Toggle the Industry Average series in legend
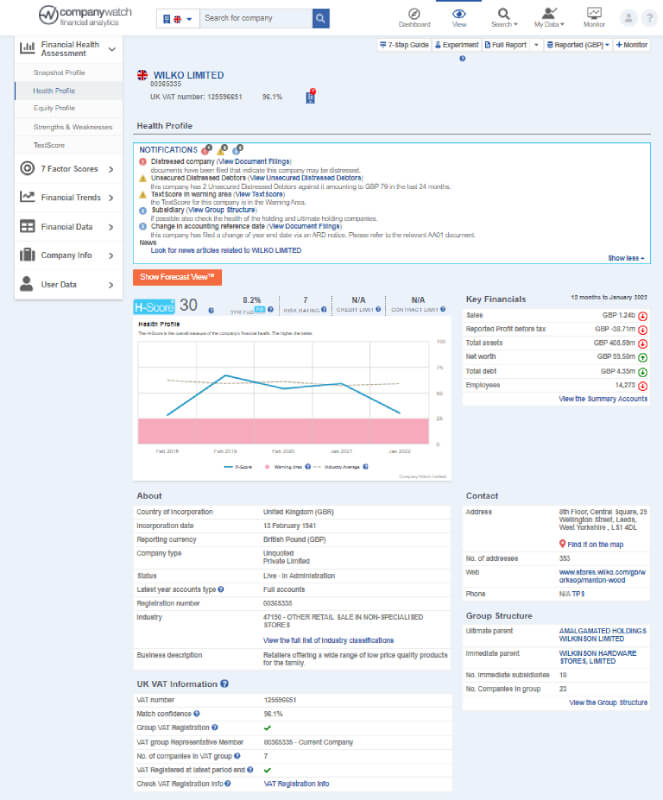 click(337, 467)
